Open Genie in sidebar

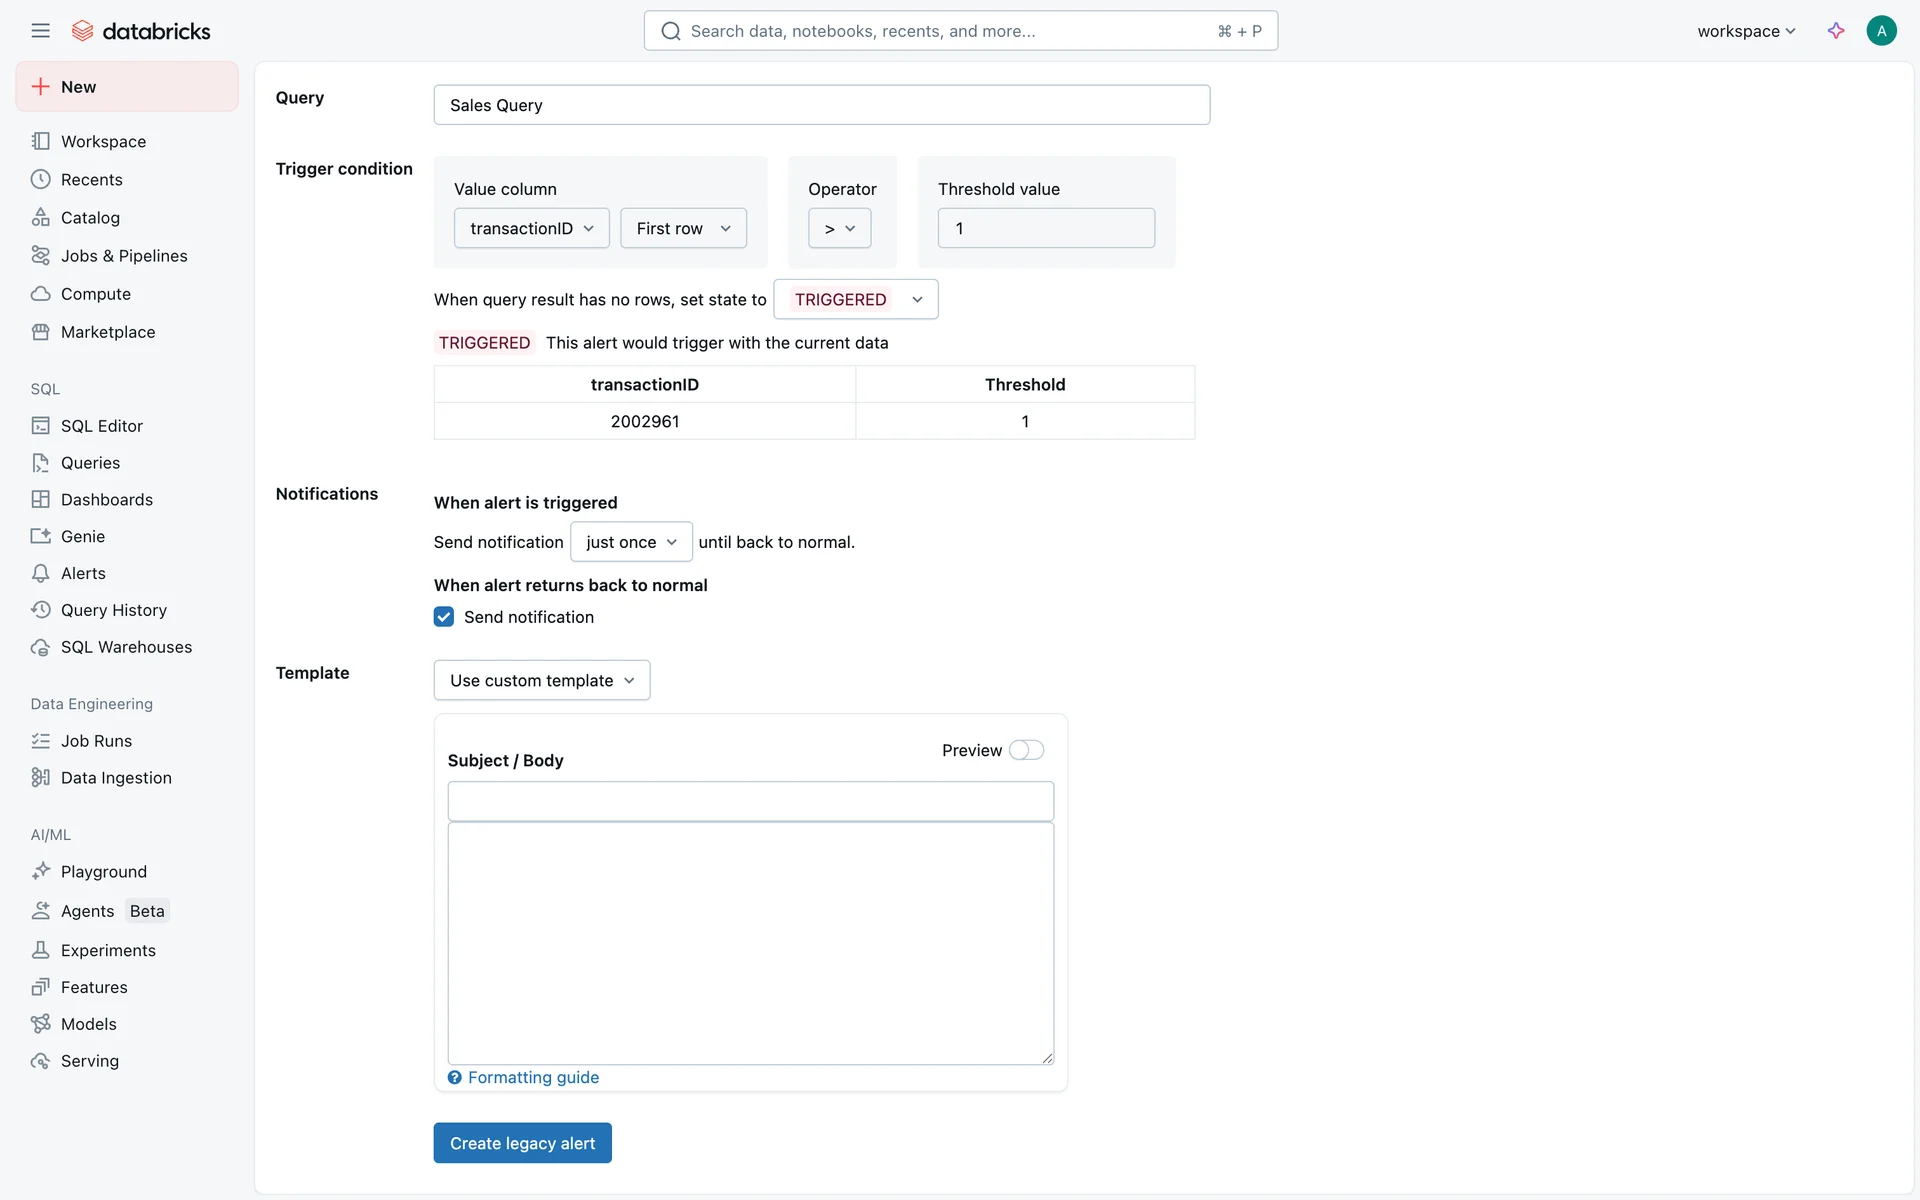coord(82,537)
